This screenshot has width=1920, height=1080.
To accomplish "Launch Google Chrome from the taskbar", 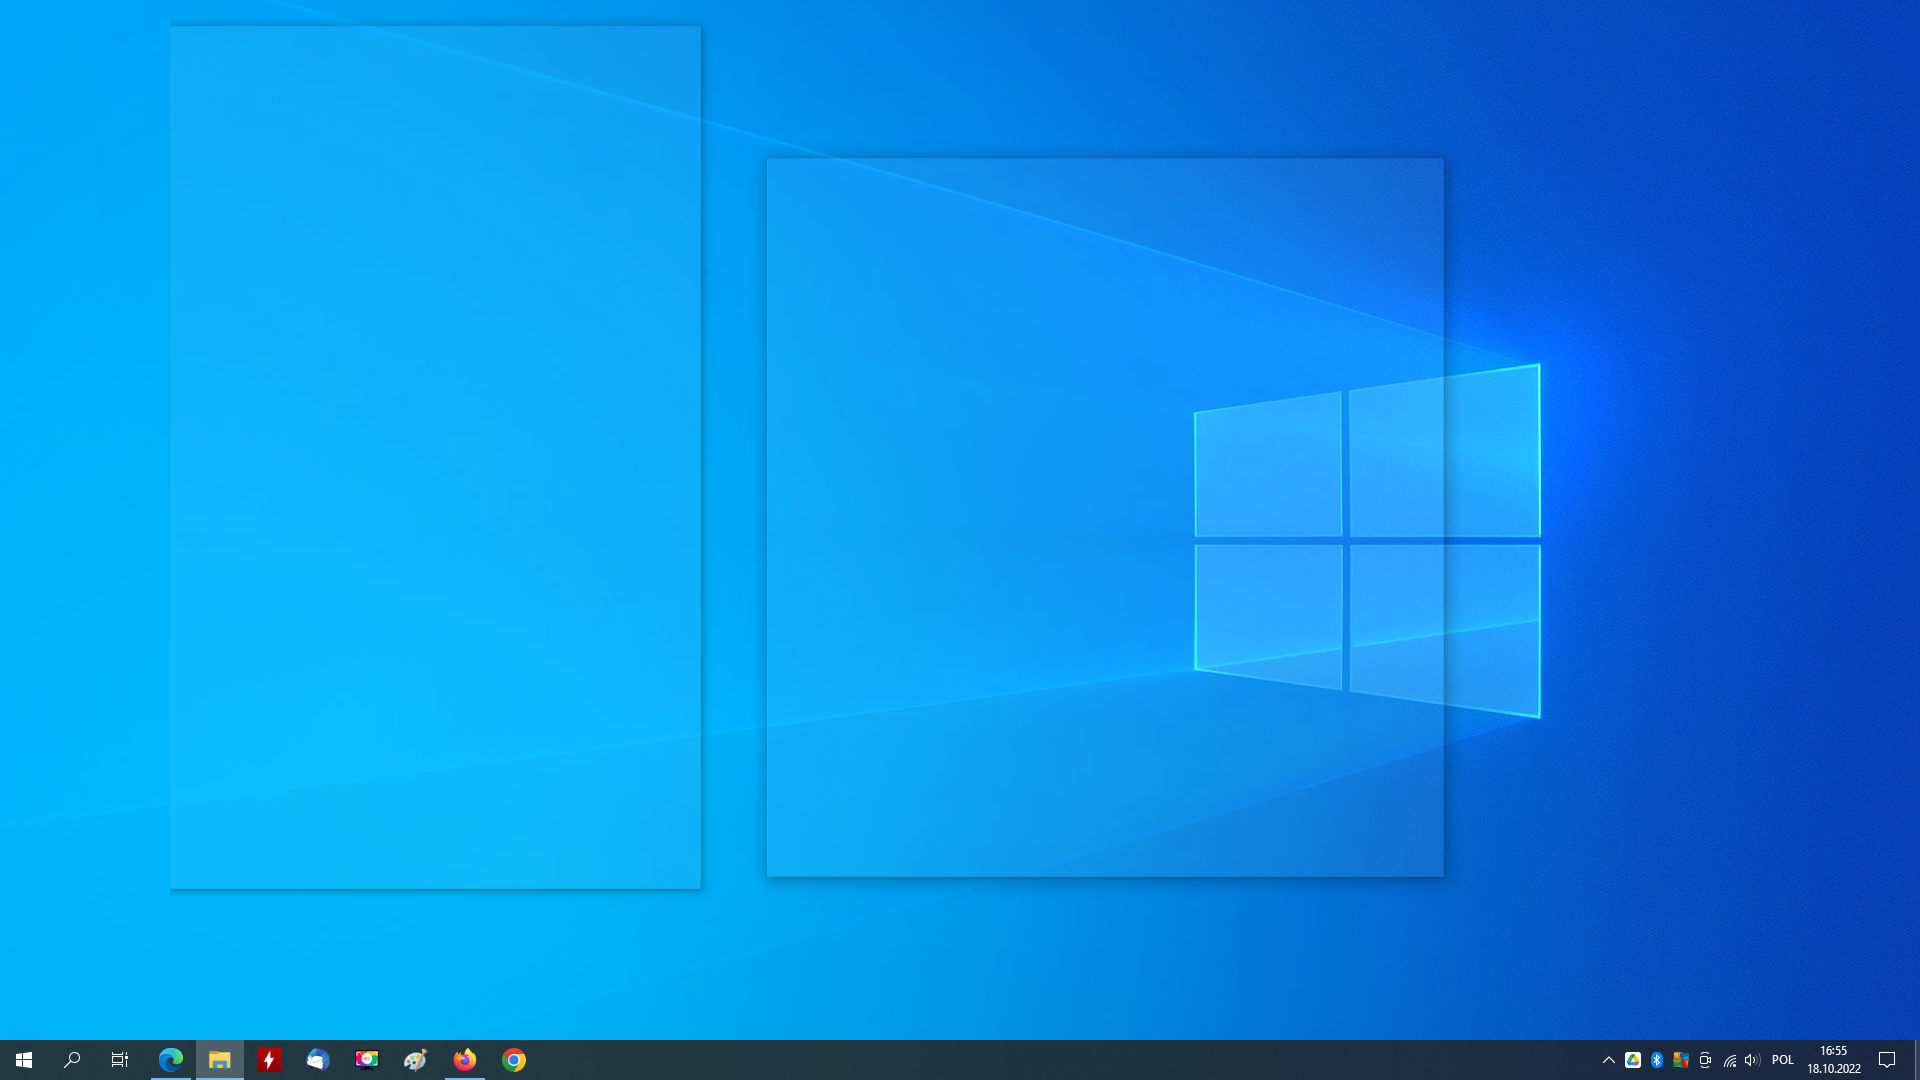I will tap(514, 1060).
